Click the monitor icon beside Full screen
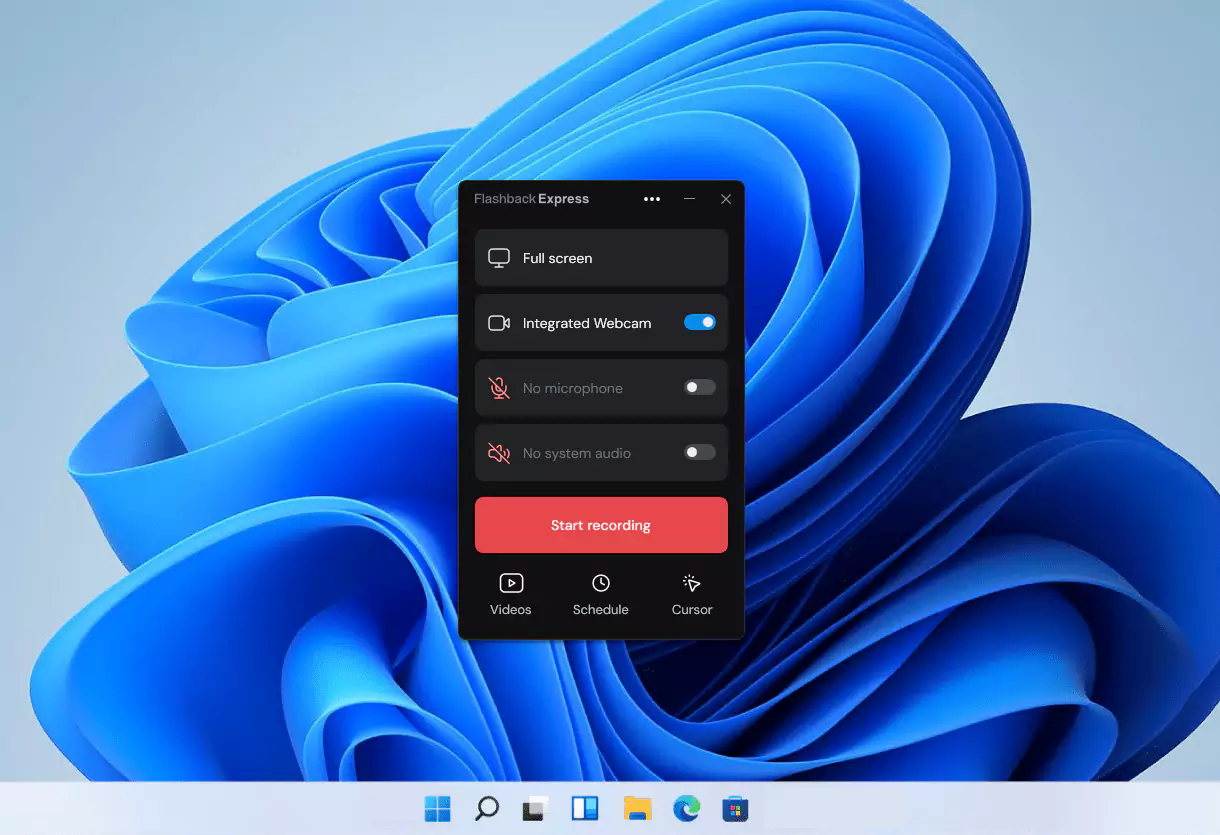This screenshot has width=1220, height=835. (499, 258)
